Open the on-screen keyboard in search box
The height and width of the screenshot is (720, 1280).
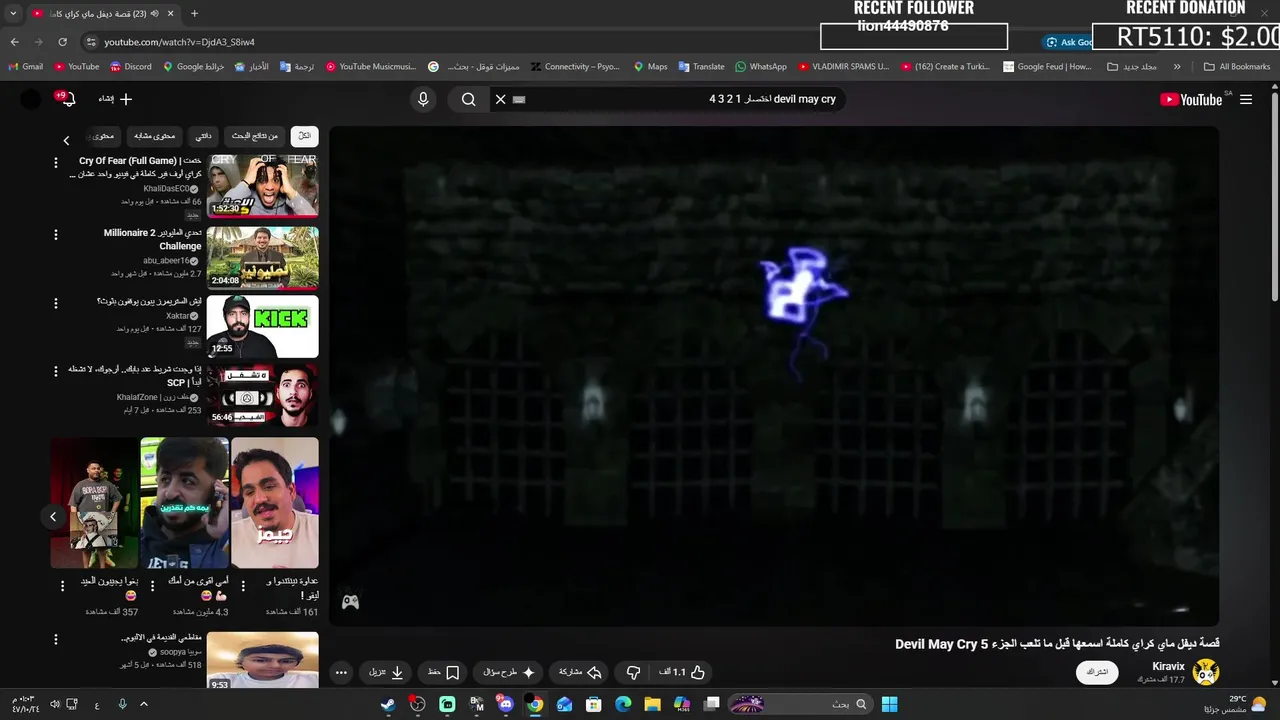tap(519, 99)
